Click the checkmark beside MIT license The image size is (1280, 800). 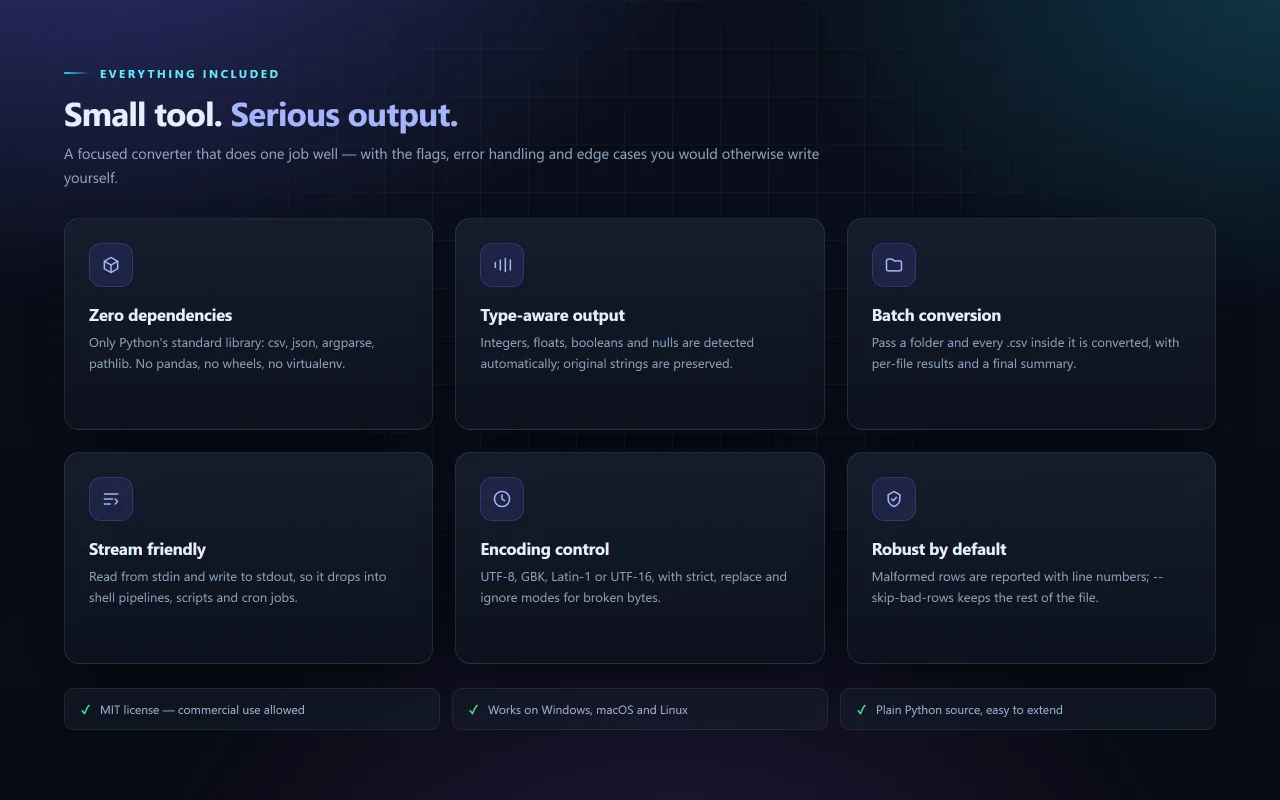click(86, 710)
